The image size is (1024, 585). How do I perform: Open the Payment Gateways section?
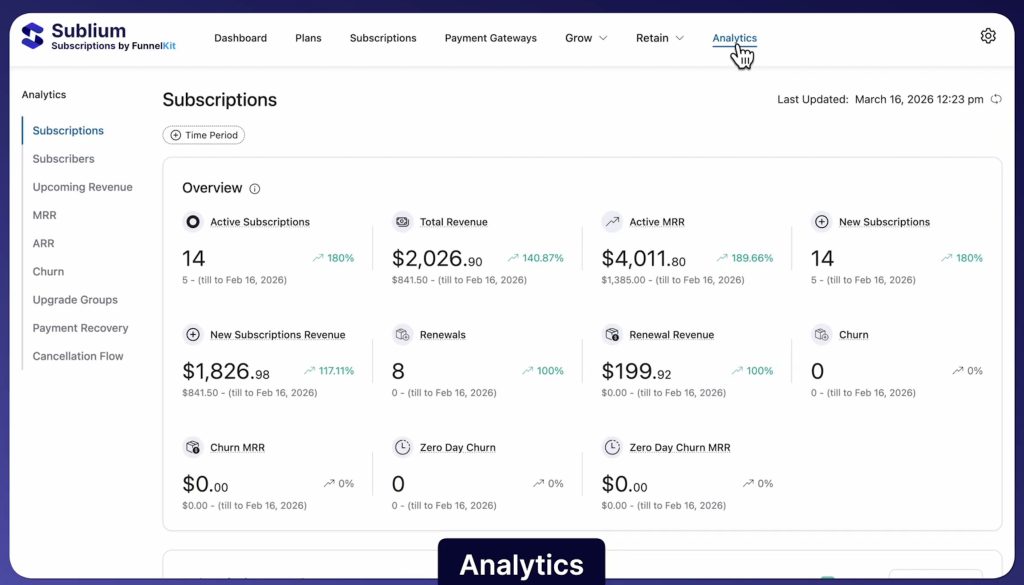point(491,38)
